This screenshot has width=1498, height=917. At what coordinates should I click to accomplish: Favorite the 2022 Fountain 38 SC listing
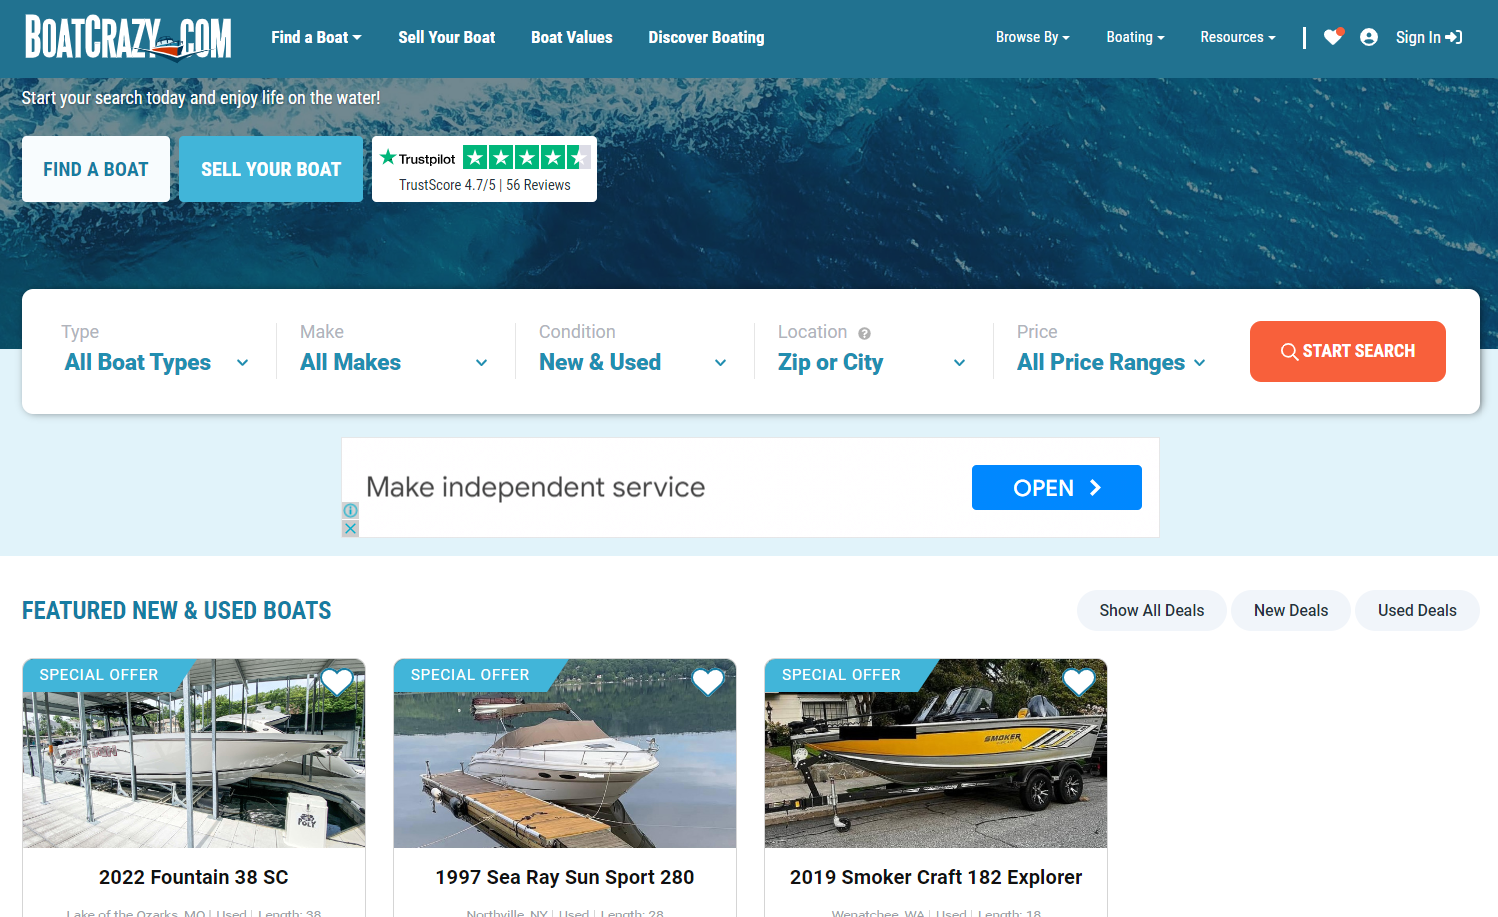(x=336, y=682)
